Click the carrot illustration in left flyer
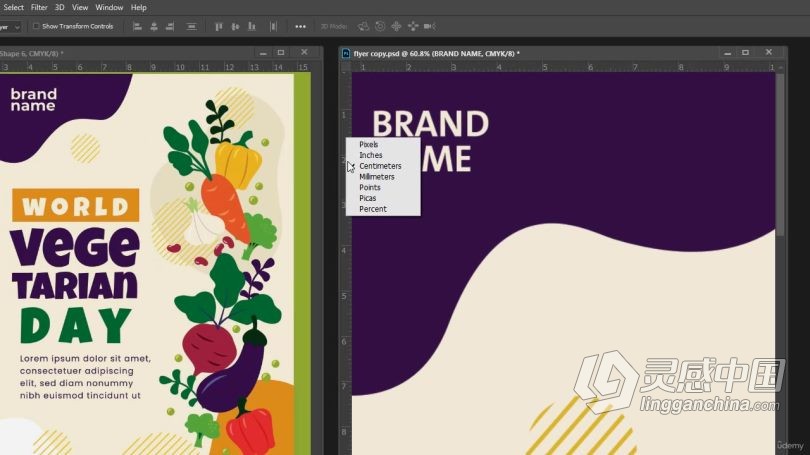 [x=225, y=208]
